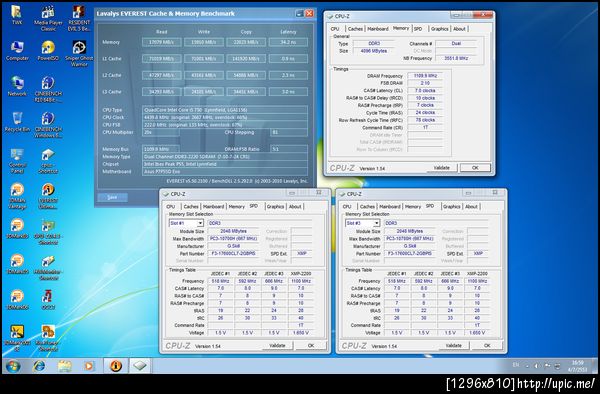This screenshot has height=394, width=600.
Task: Select the DRAM Frequency value 1109.9 MHz
Action: coord(425,76)
